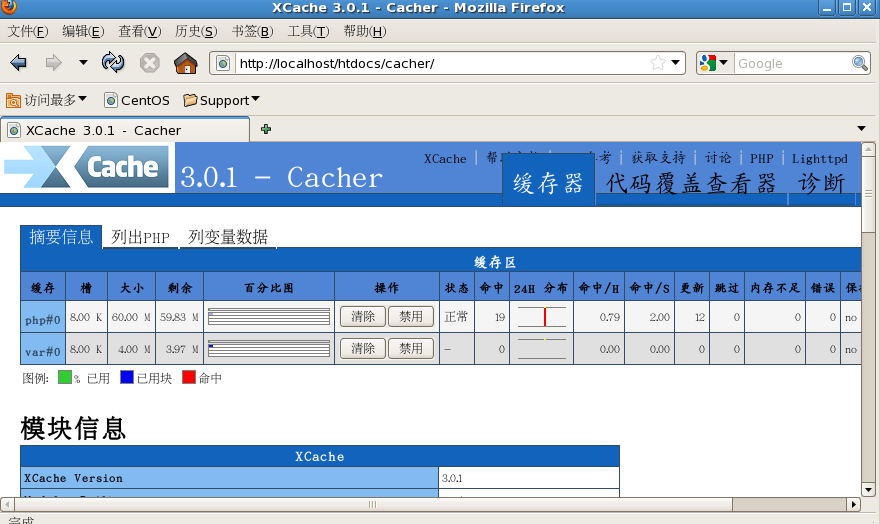880x524 pixels.
Task: Open the 编辑(E) menu
Action: point(83,31)
